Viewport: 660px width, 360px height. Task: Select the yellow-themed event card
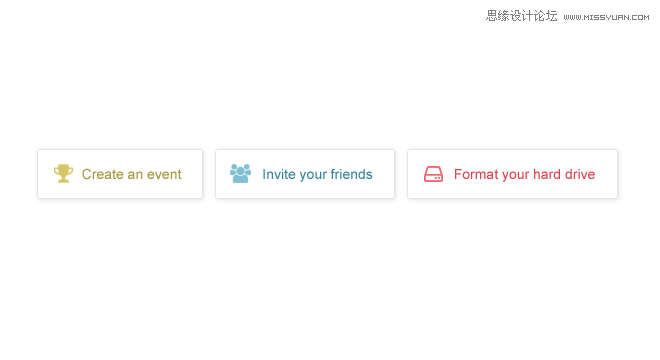[120, 174]
